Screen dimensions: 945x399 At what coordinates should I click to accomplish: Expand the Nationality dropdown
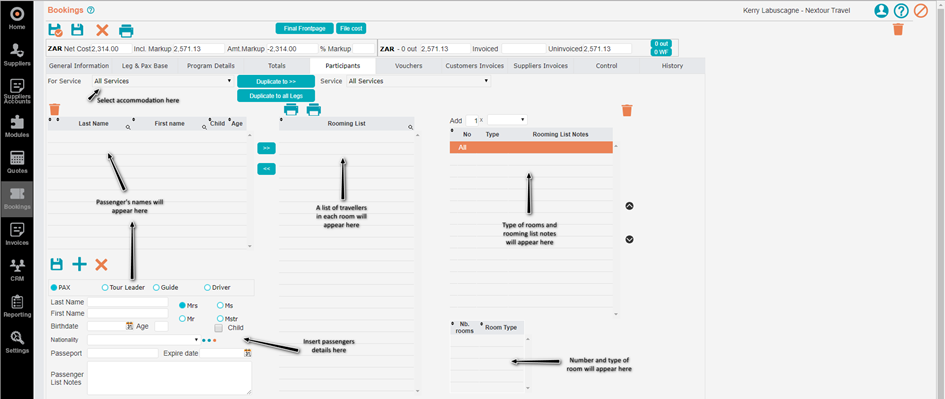[143, 340]
